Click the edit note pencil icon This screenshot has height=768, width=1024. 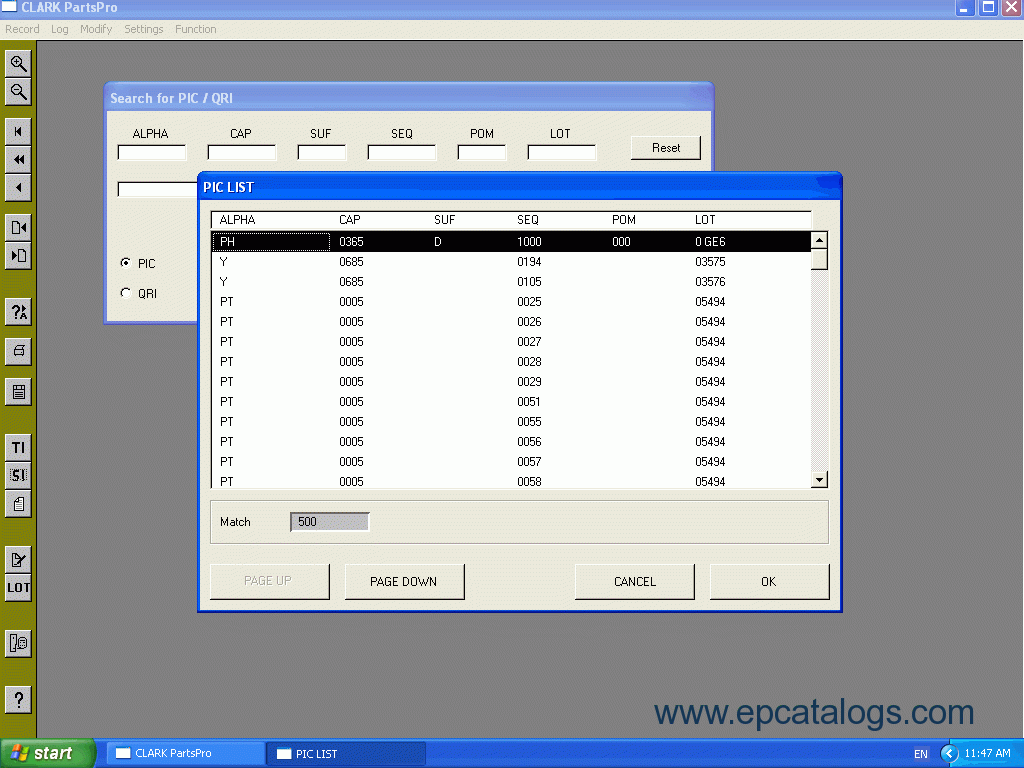point(18,560)
